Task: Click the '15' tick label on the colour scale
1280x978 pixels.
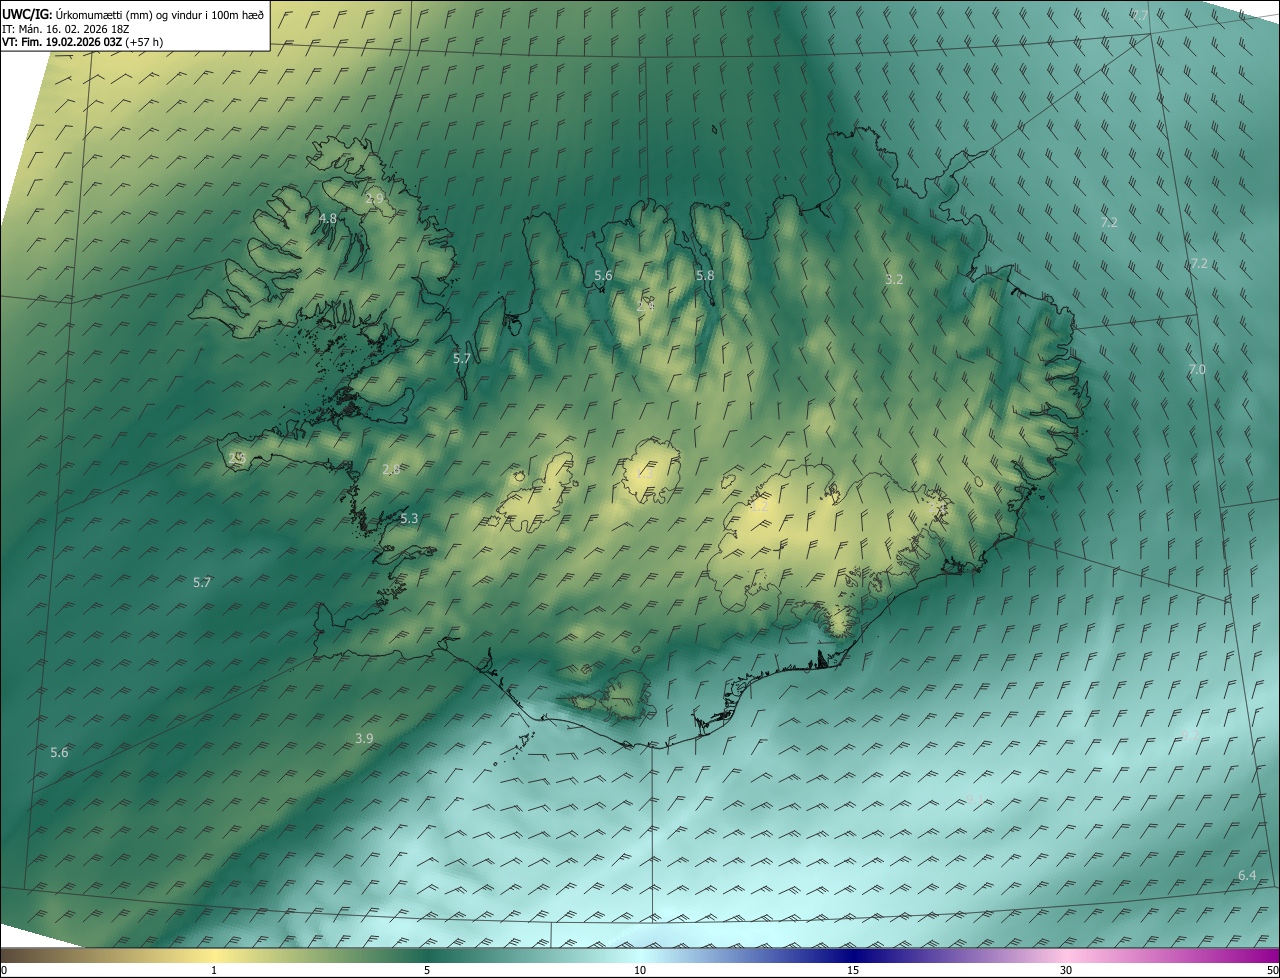Action: coord(853,970)
